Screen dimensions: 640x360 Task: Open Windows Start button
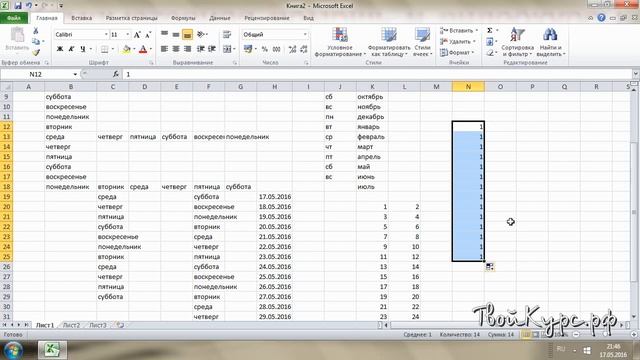(13, 351)
